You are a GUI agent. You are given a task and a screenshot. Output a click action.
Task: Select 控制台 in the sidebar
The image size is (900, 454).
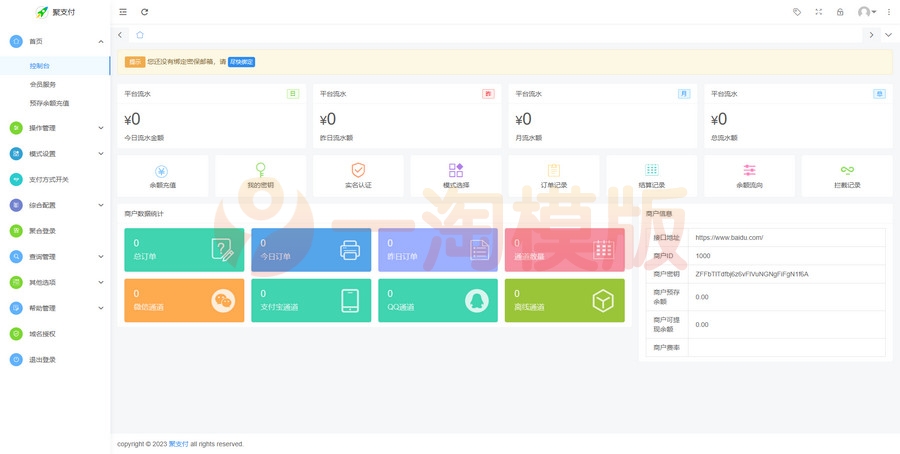[x=55, y=66]
